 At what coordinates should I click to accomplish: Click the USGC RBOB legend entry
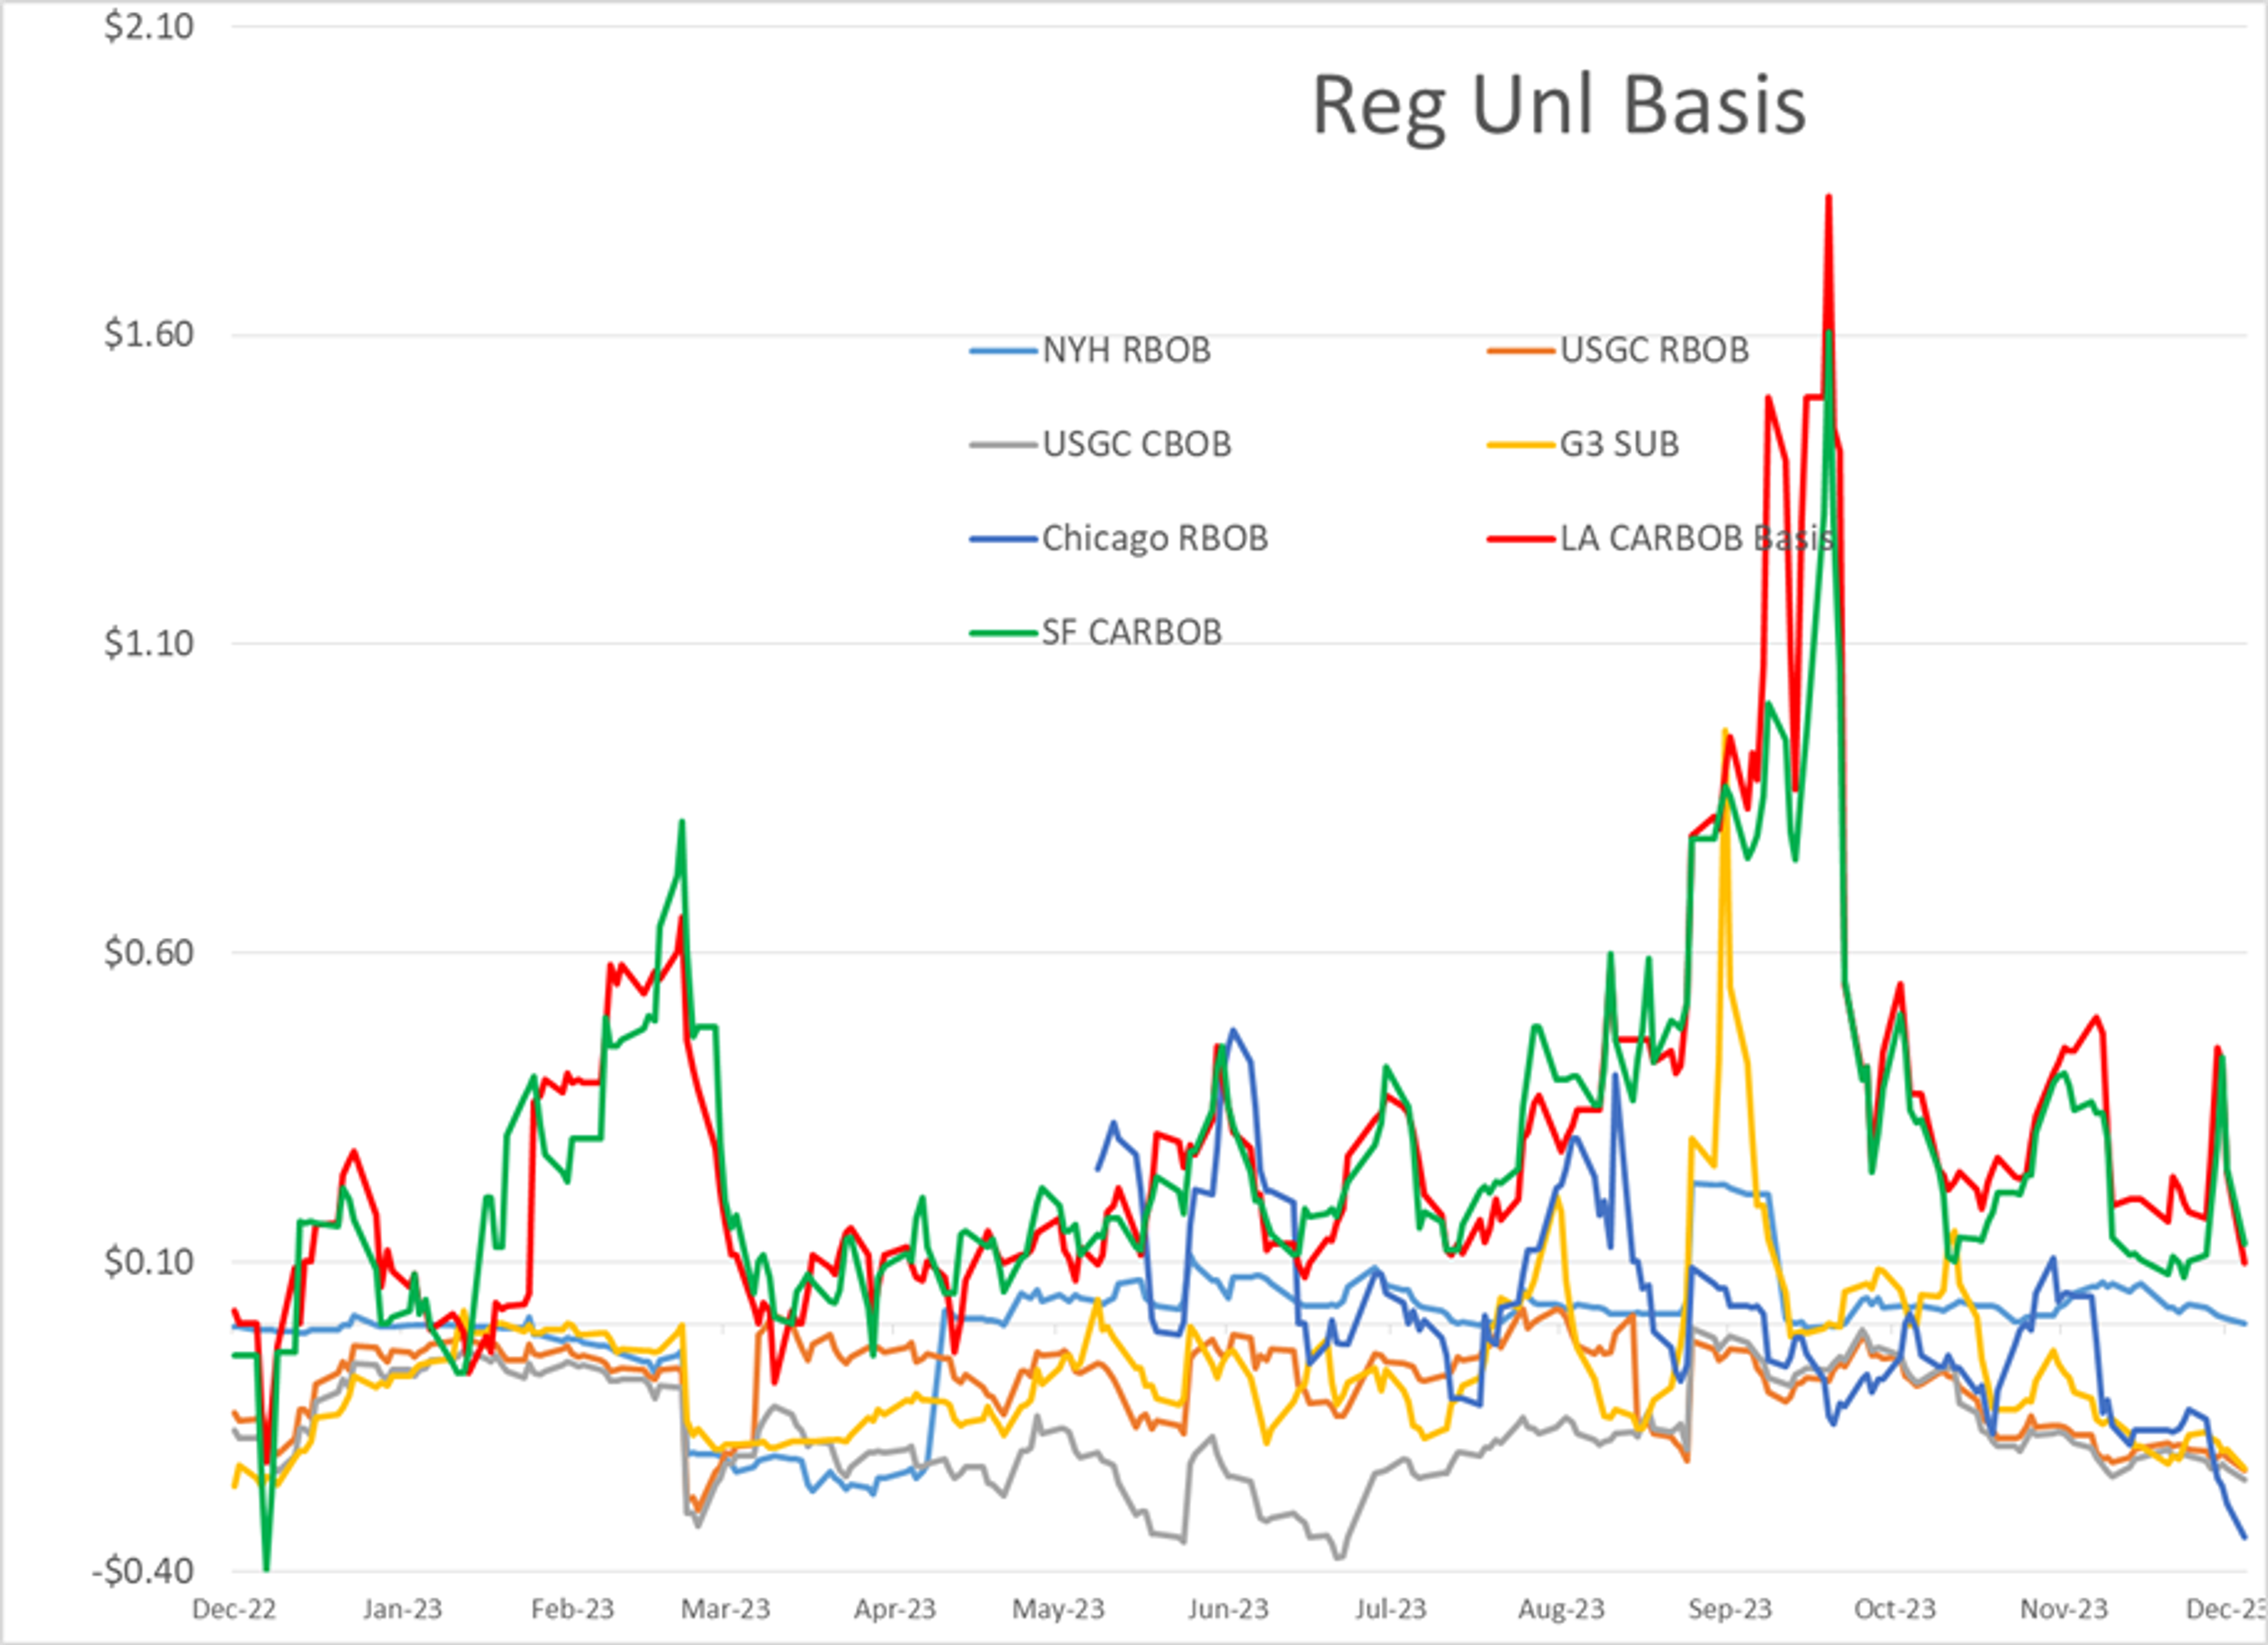click(x=1618, y=350)
